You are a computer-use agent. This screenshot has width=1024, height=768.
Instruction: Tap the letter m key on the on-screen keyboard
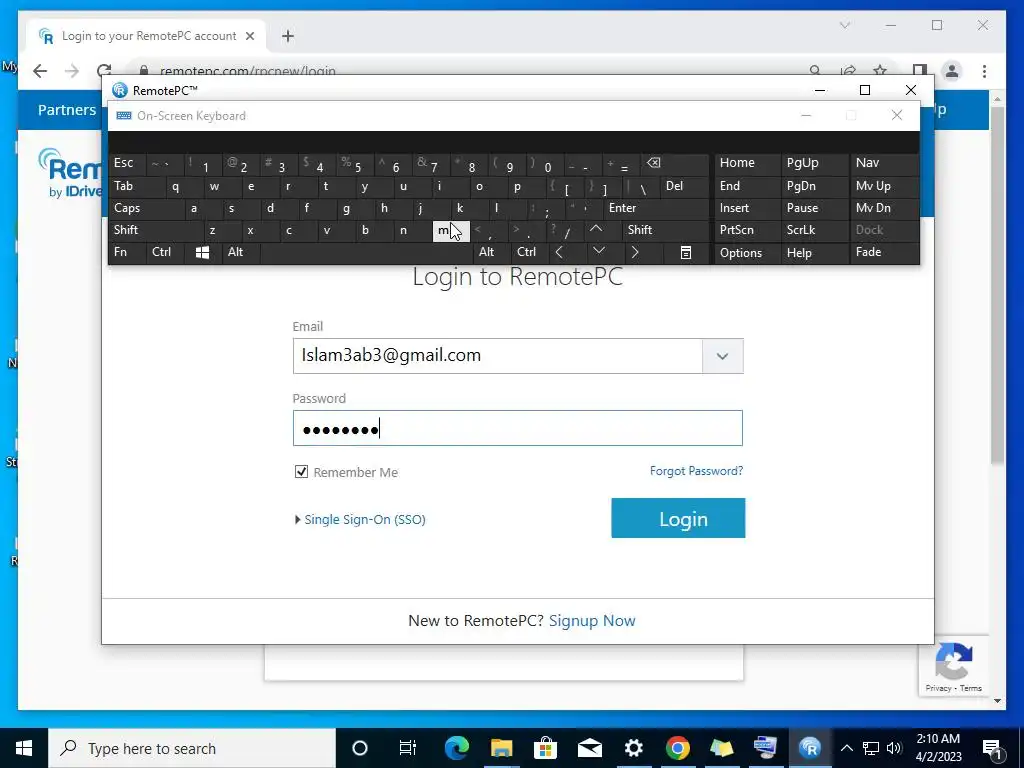point(451,231)
